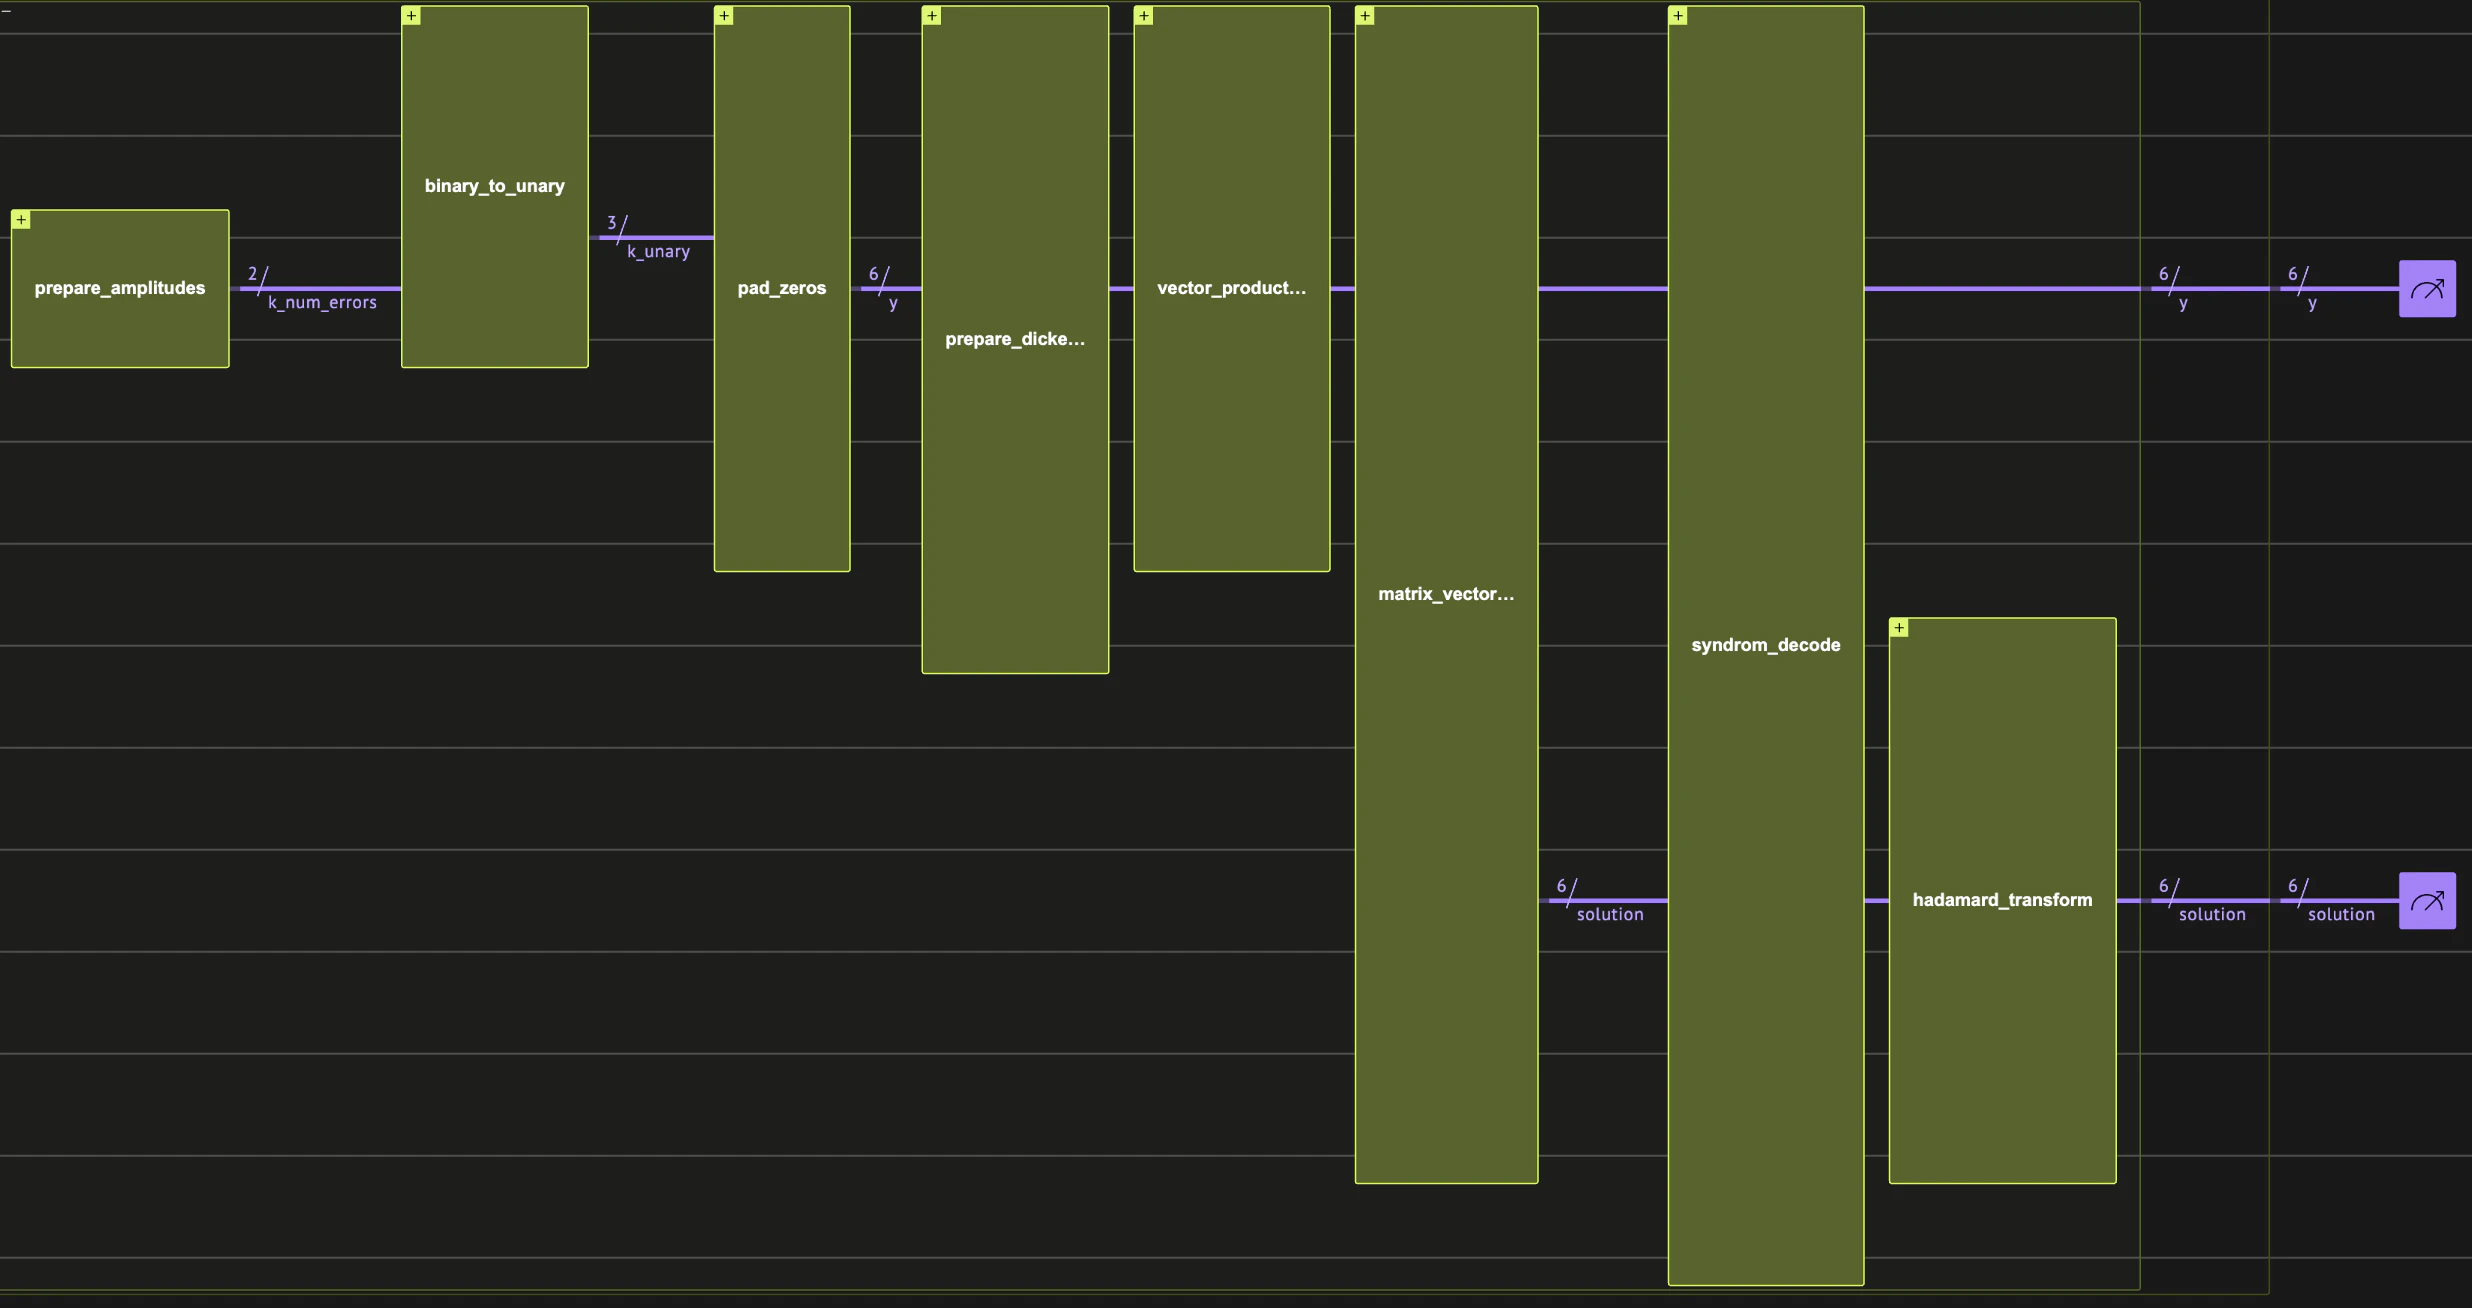The width and height of the screenshot is (2472, 1308).
Task: Select the pad_zeros function block
Action: pos(782,289)
